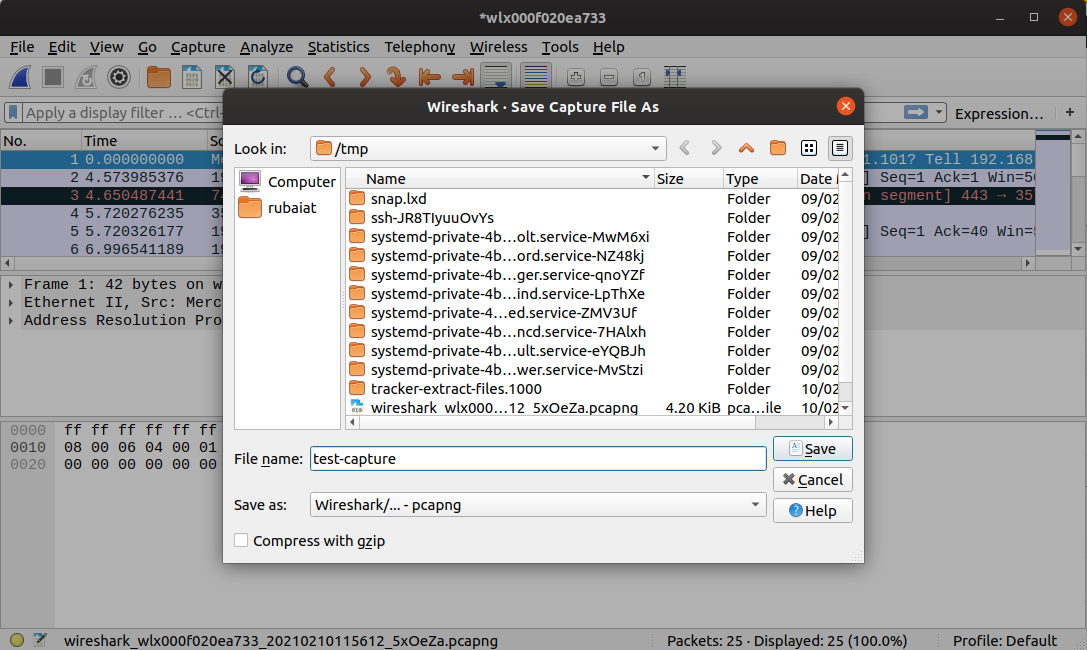Save the capture as test-capture
Screen dimensions: 1087x650
[812, 448]
